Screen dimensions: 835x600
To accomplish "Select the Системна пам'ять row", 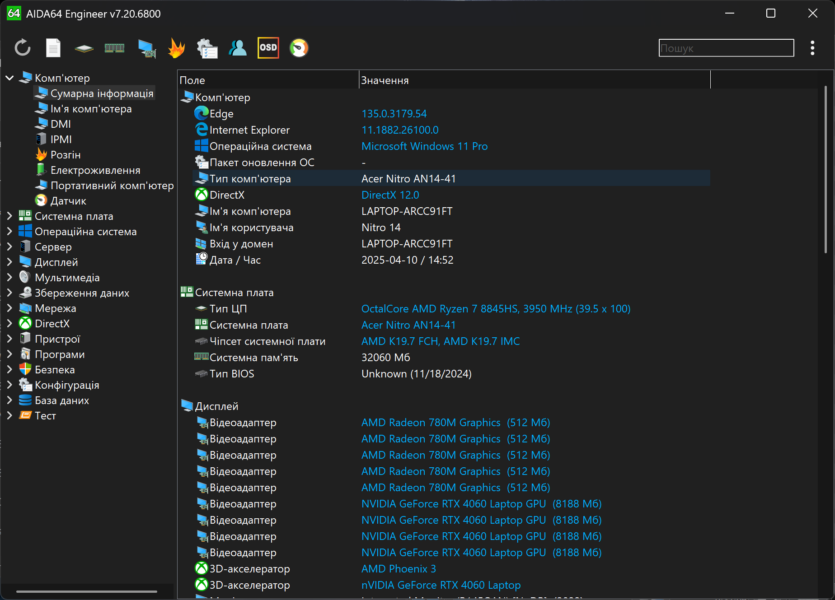I will click(452, 357).
